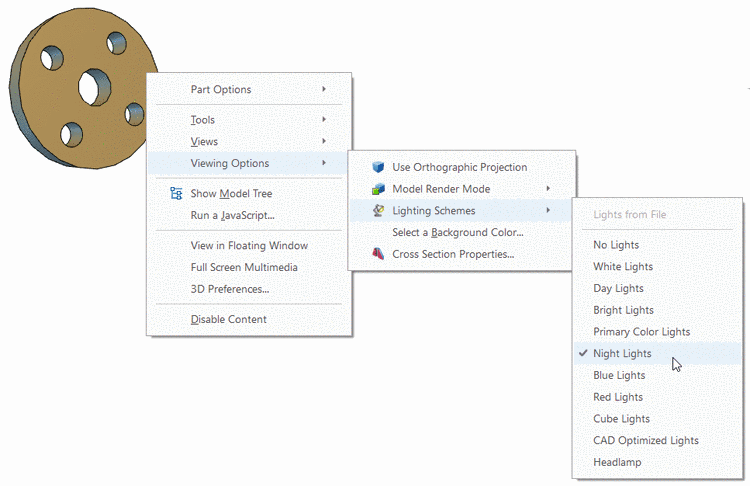
Task: Expand Model Render Mode submenu arrow
Action: [x=548, y=188]
